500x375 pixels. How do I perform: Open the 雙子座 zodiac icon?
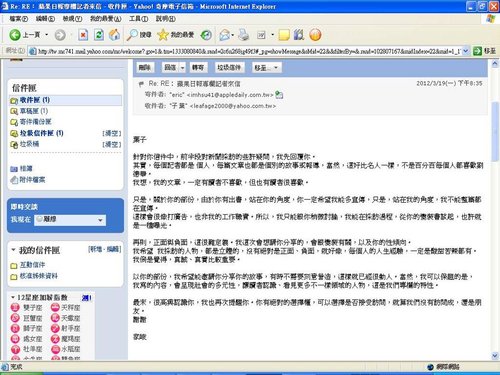15,307
